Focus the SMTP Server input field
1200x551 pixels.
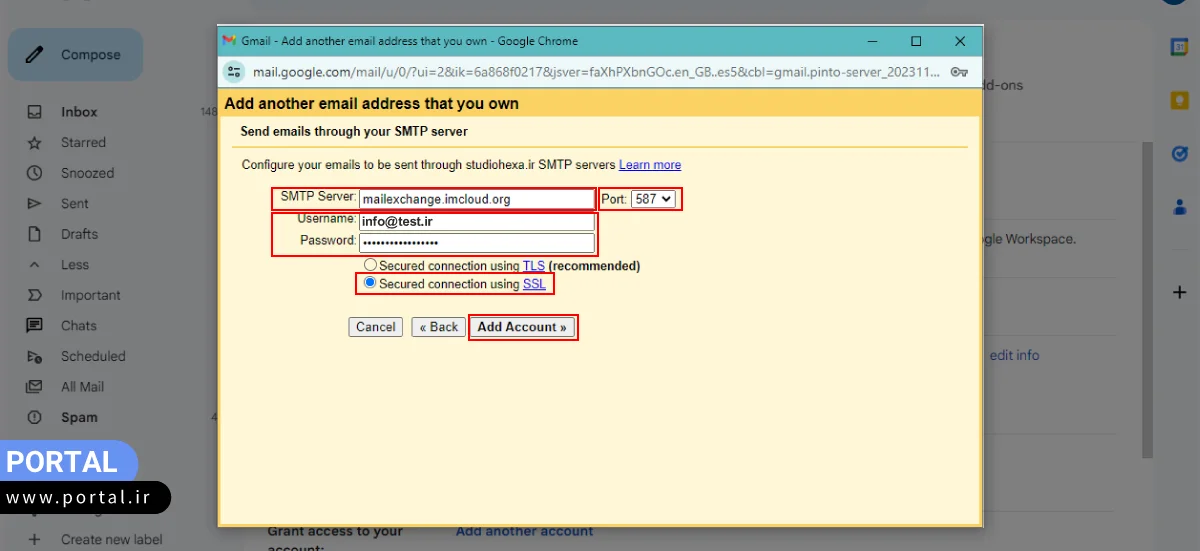(x=477, y=199)
